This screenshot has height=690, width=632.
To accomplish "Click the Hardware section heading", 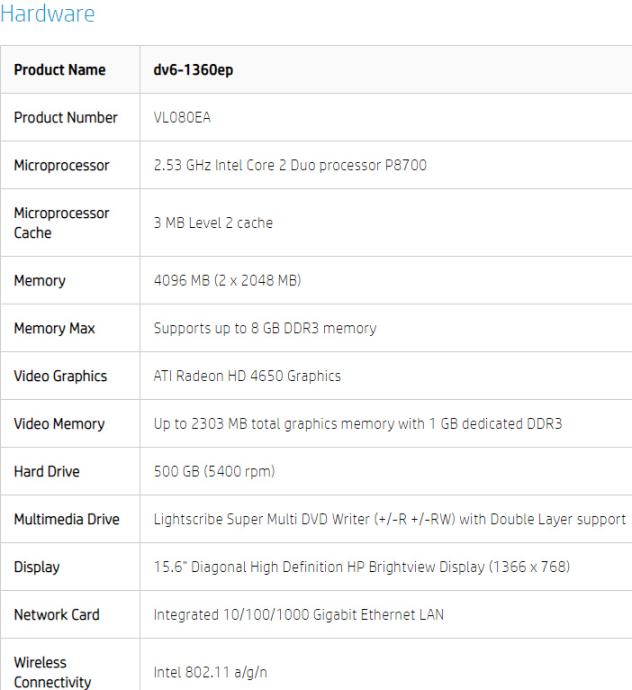I will (x=48, y=14).
